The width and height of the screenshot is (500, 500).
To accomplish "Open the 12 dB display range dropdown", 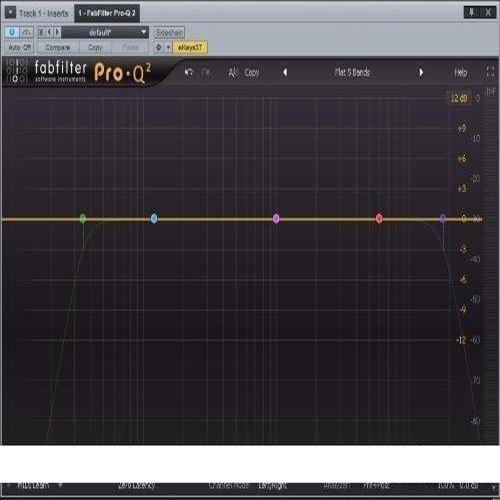I will pyautogui.click(x=459, y=98).
